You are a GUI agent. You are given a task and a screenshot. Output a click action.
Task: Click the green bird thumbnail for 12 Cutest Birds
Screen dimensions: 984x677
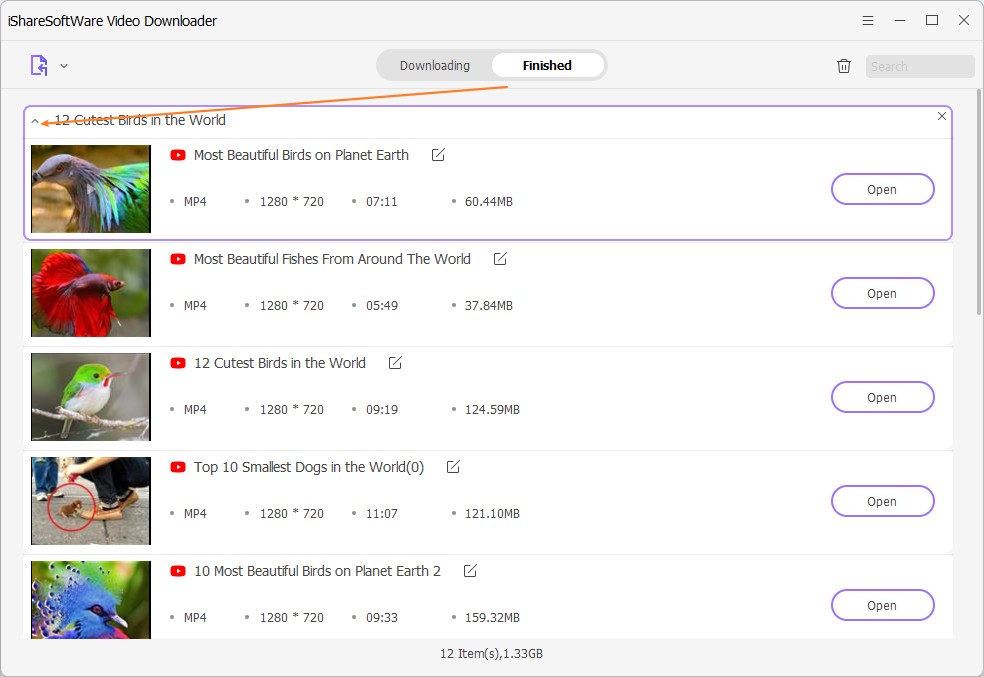point(91,397)
